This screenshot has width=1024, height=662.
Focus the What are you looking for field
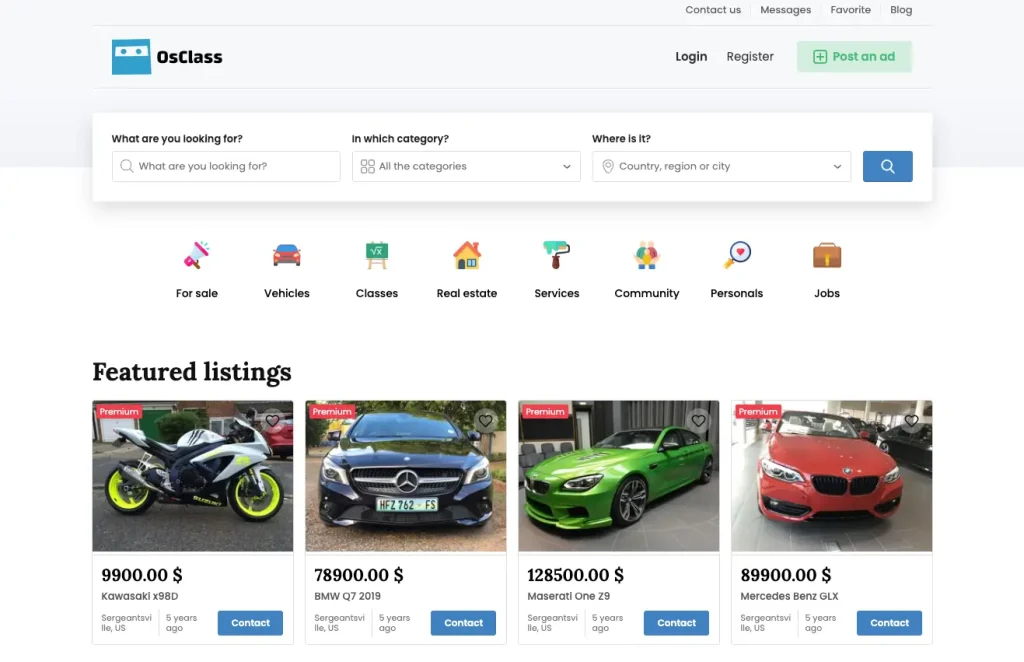226,166
